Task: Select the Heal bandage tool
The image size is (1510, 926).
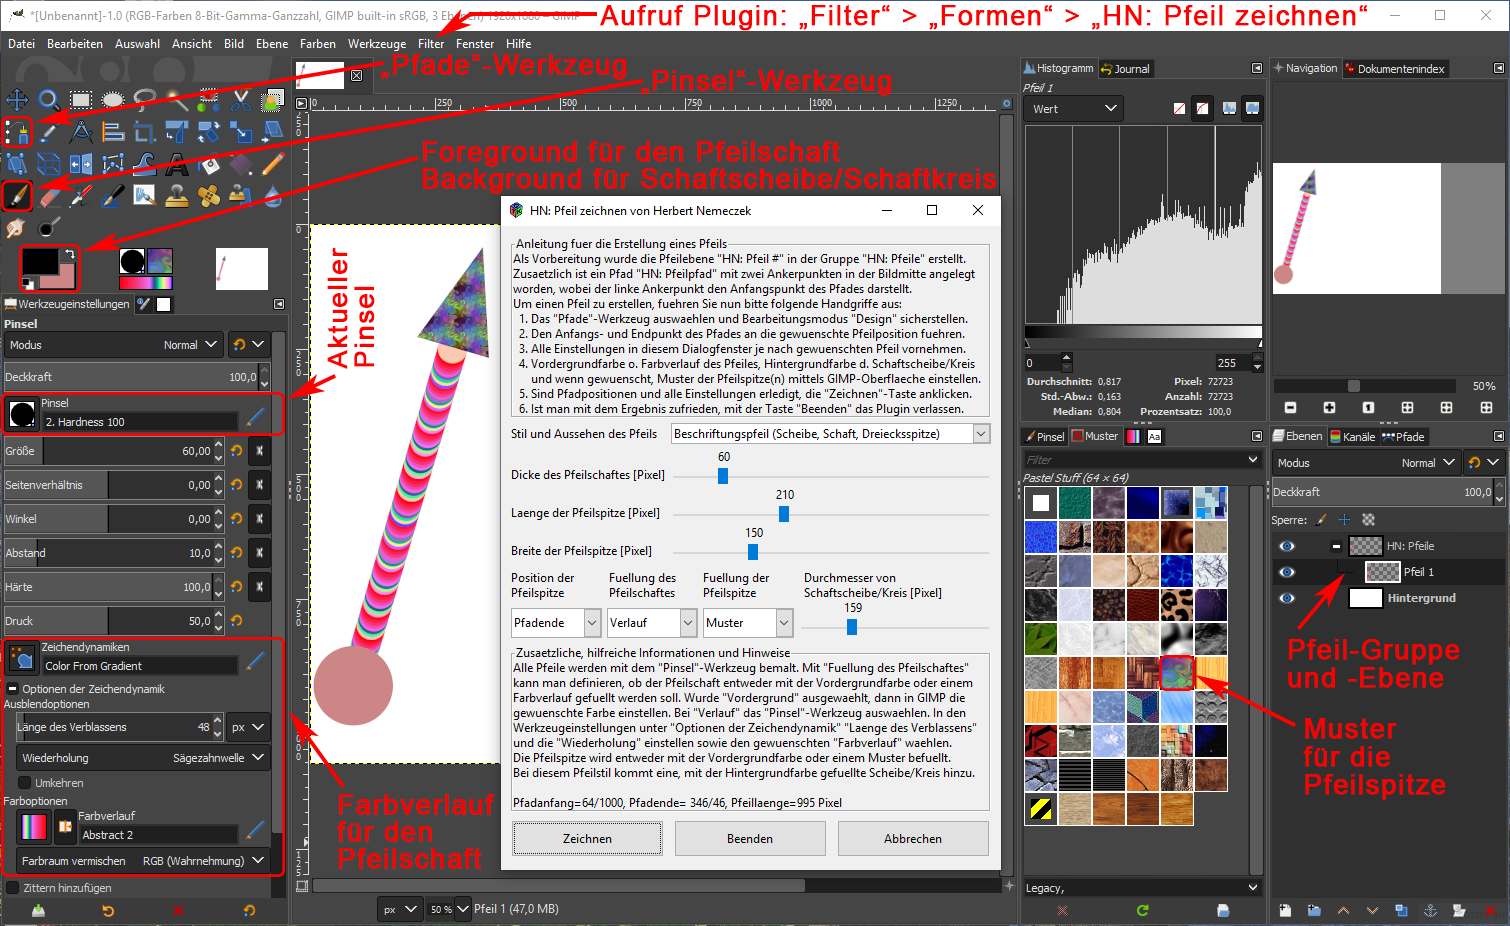Action: 209,196
